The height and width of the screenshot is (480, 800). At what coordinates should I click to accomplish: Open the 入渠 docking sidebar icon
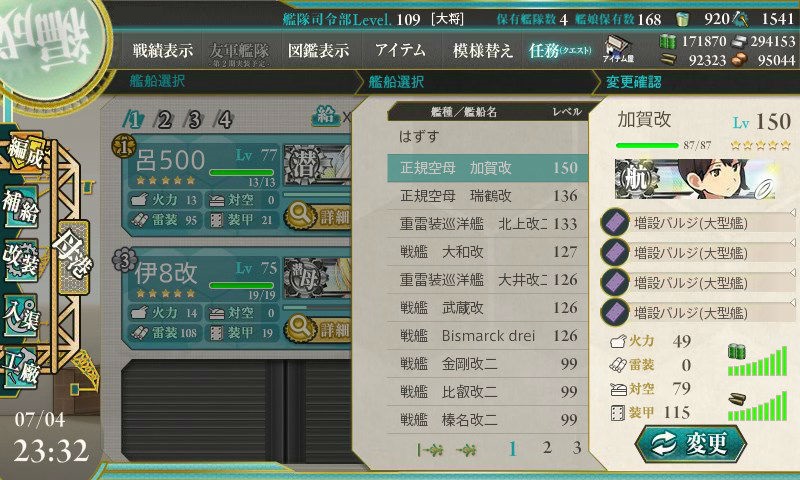pyautogui.click(x=20, y=315)
